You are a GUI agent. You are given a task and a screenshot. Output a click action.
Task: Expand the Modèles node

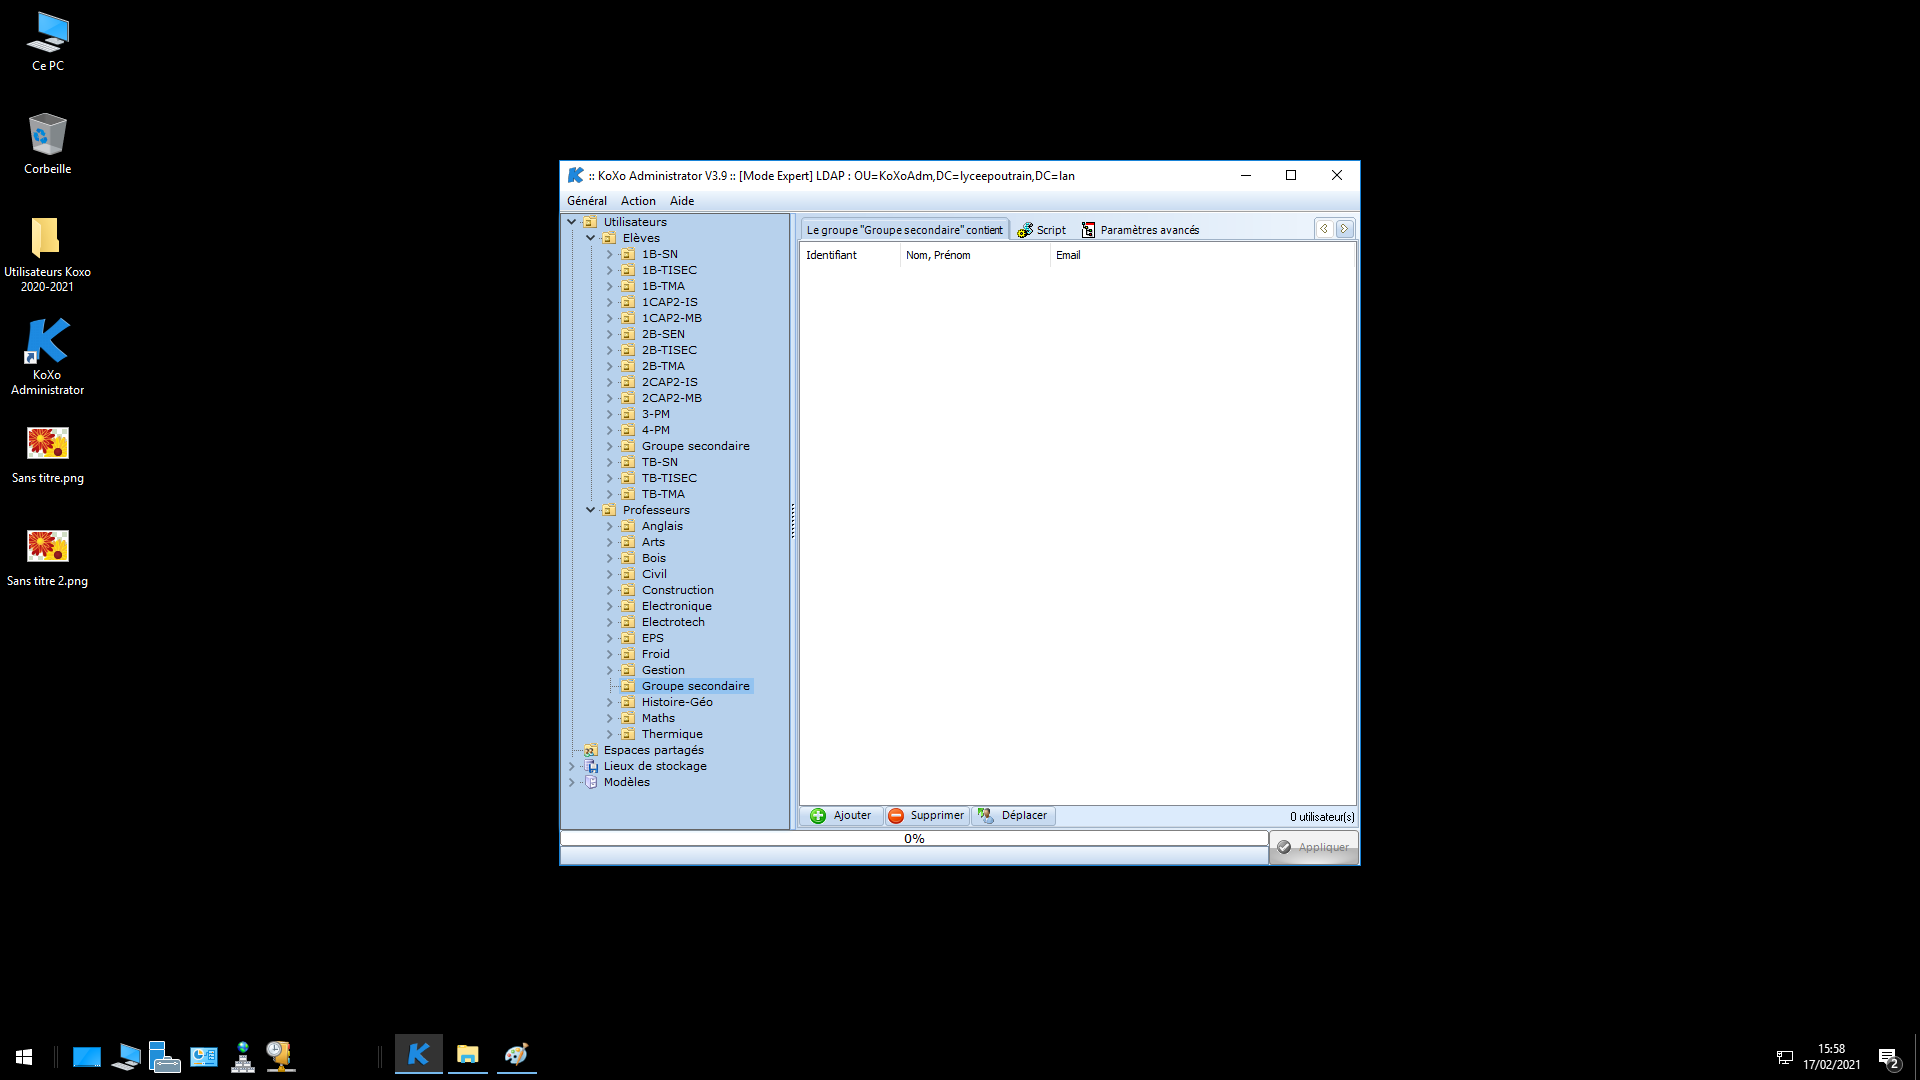pos(571,782)
